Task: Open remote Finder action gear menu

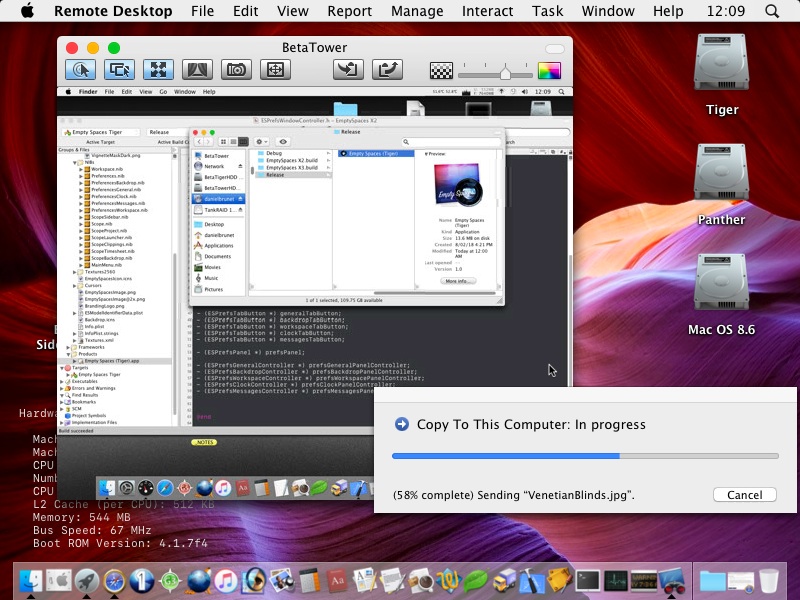Action: coord(261,141)
